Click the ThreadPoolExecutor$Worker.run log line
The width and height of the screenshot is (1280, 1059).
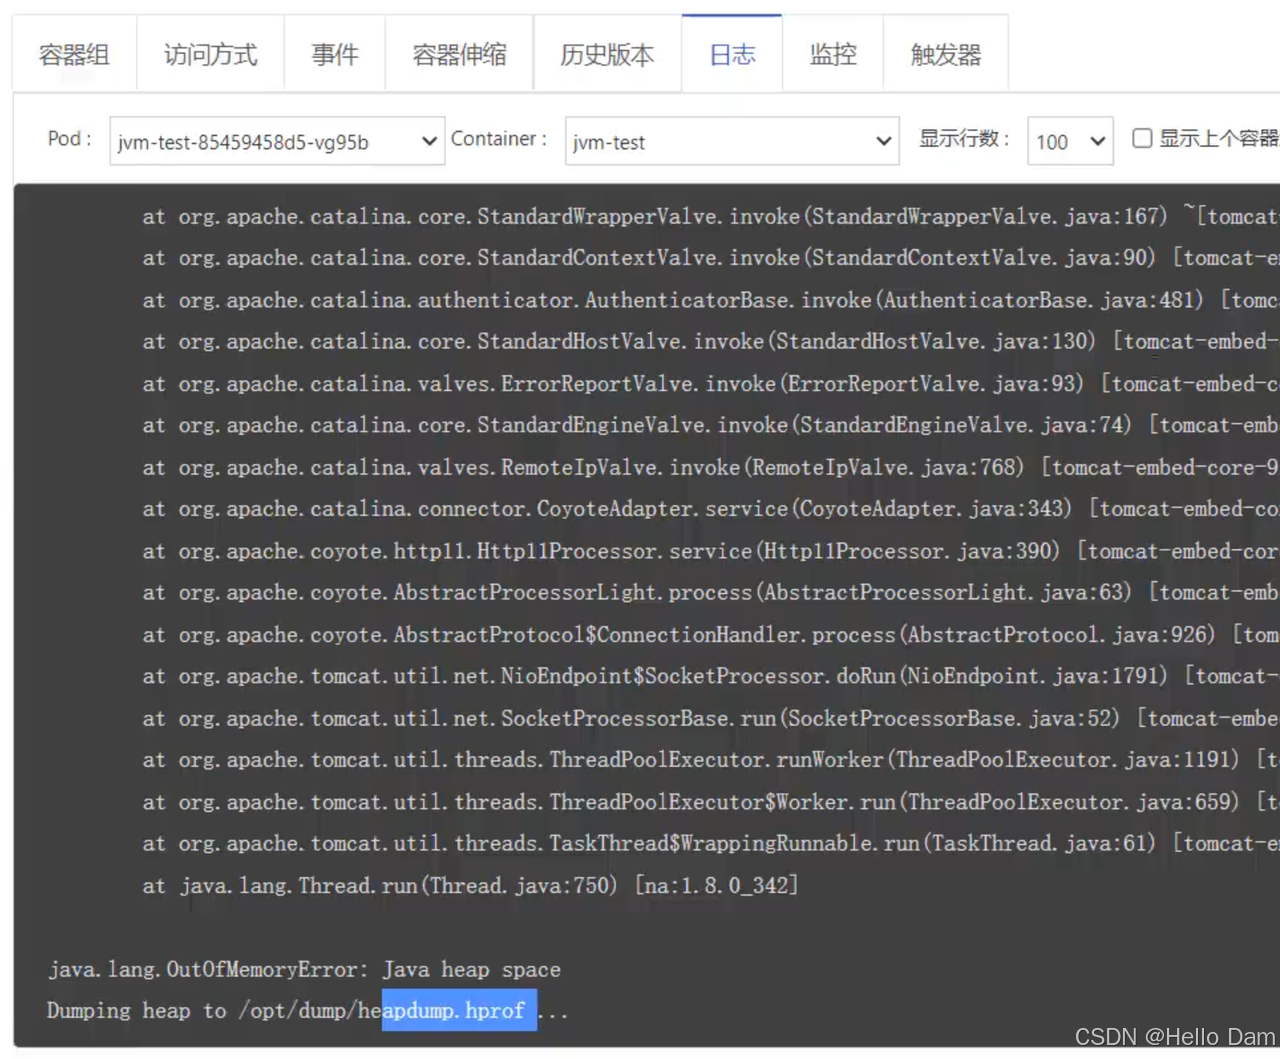[711, 801]
